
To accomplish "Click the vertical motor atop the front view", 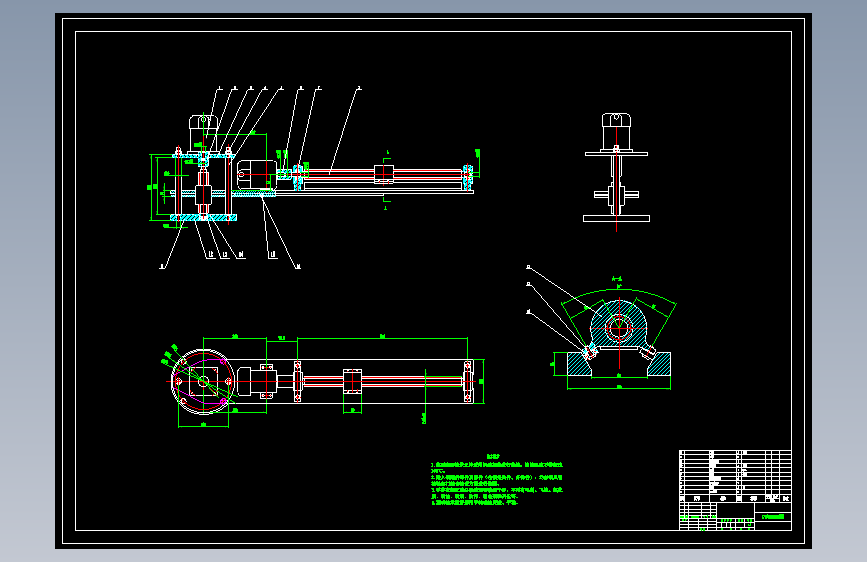I will [202, 132].
